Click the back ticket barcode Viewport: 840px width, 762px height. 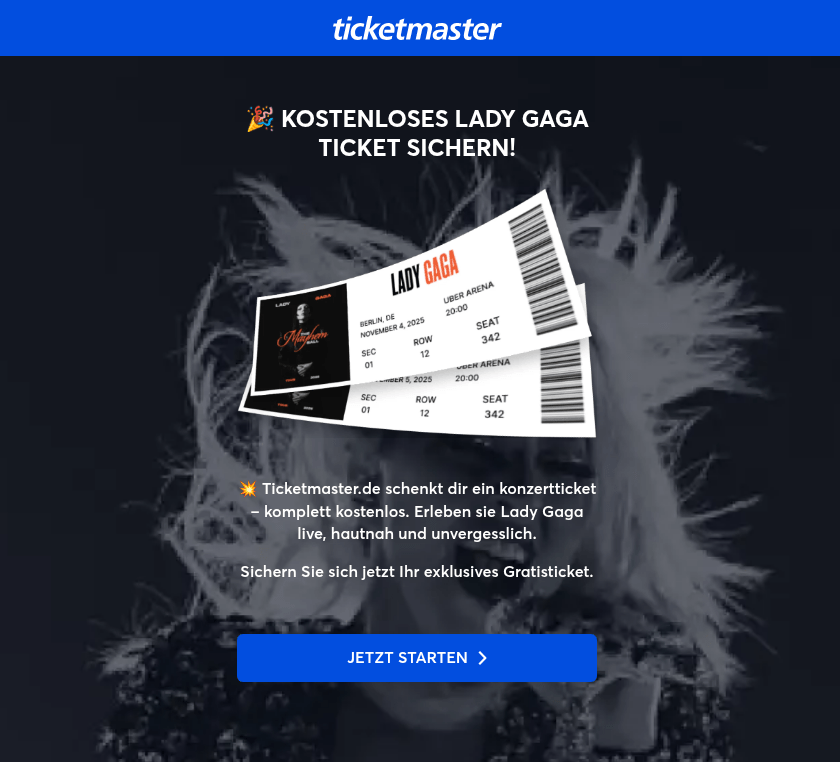(x=561, y=382)
